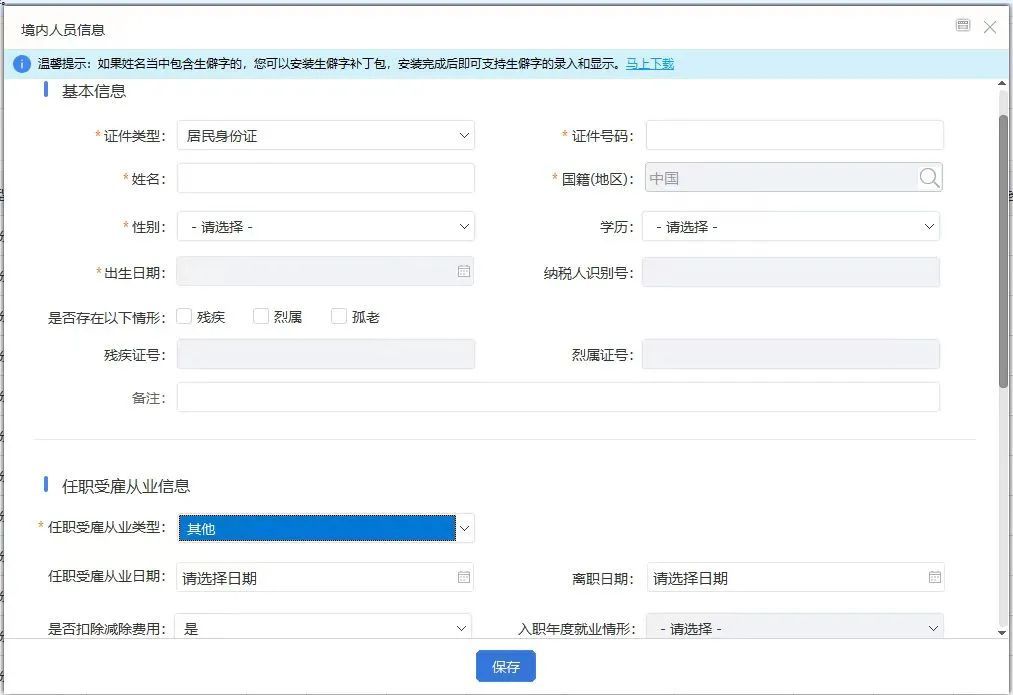The height and width of the screenshot is (695, 1013).
Task: Click the 出生日期 date field
Action: (325, 271)
